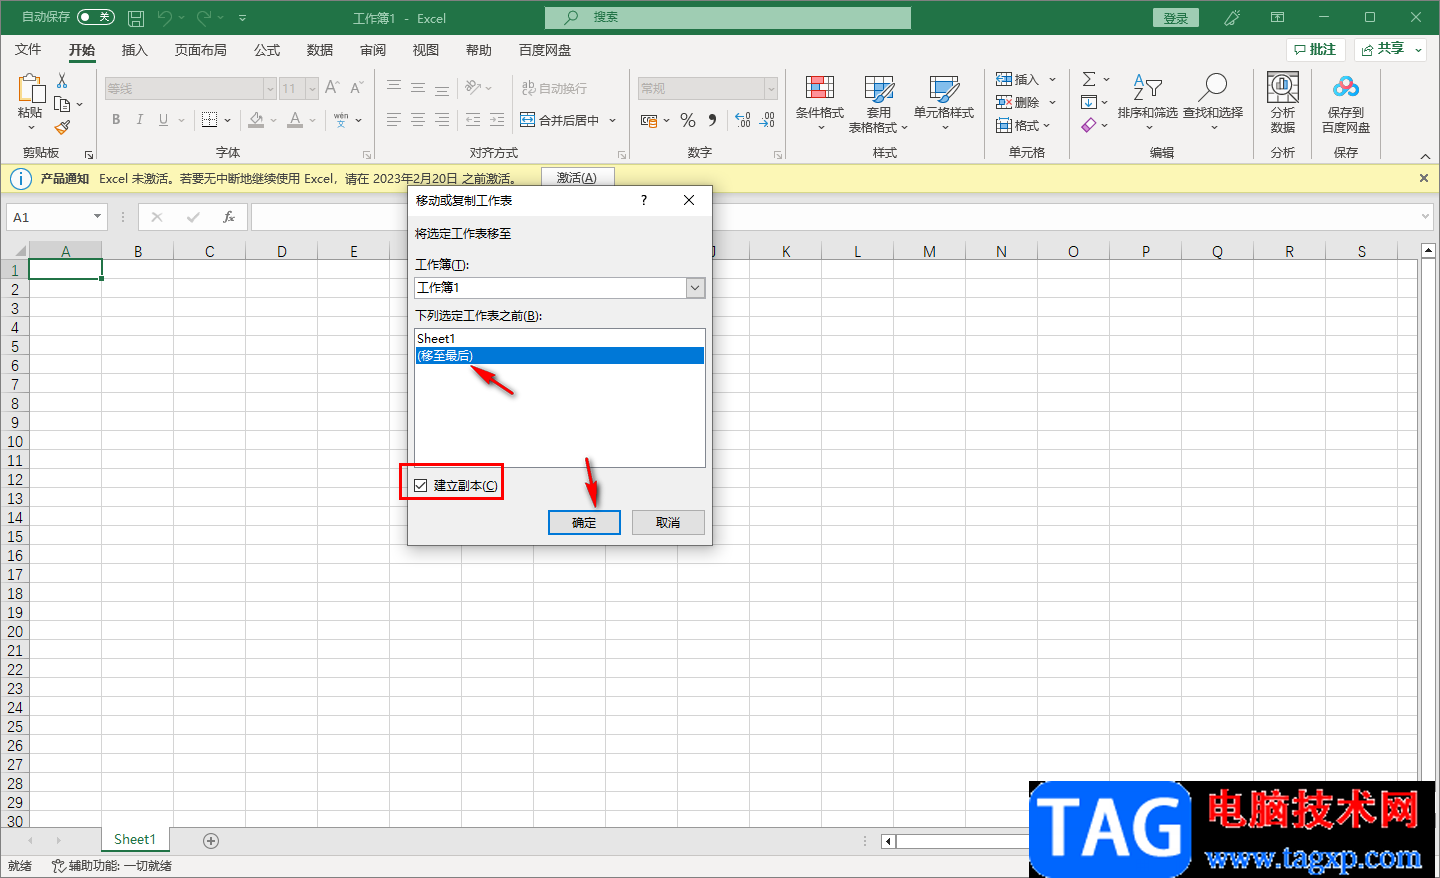Click the Percent Style icon
Screen dimensions: 1440x878
click(688, 120)
